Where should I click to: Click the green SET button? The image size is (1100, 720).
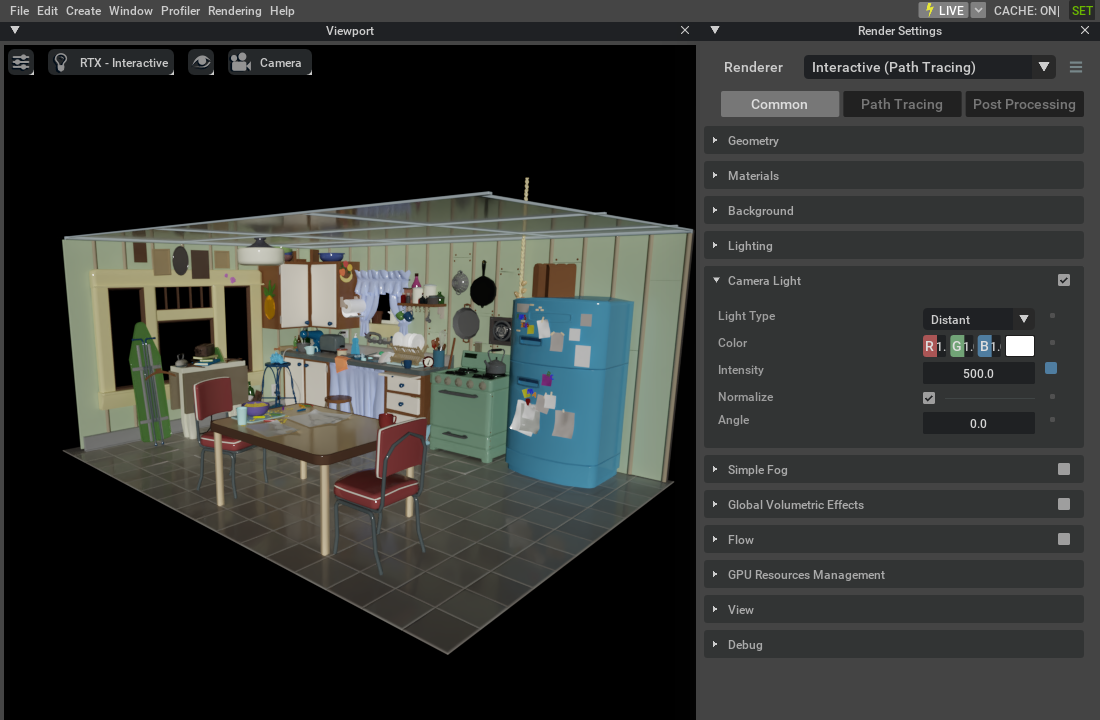(1082, 11)
